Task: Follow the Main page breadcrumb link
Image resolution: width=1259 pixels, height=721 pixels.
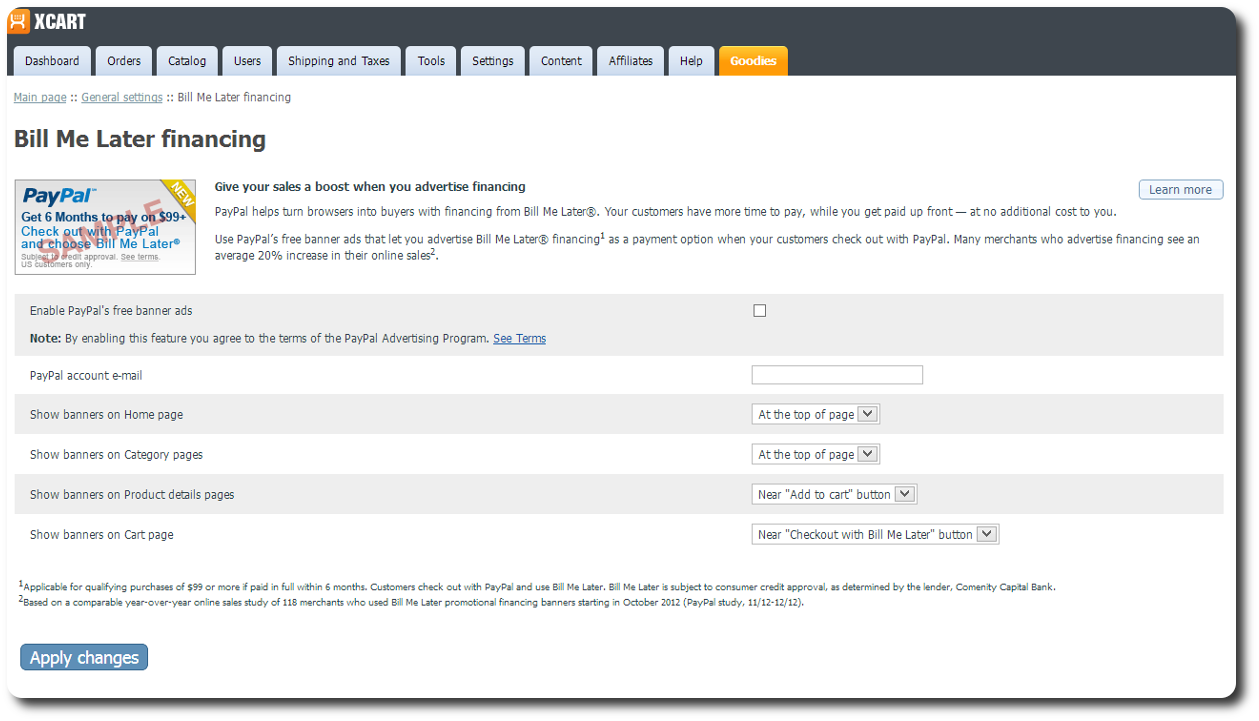Action: [x=40, y=97]
